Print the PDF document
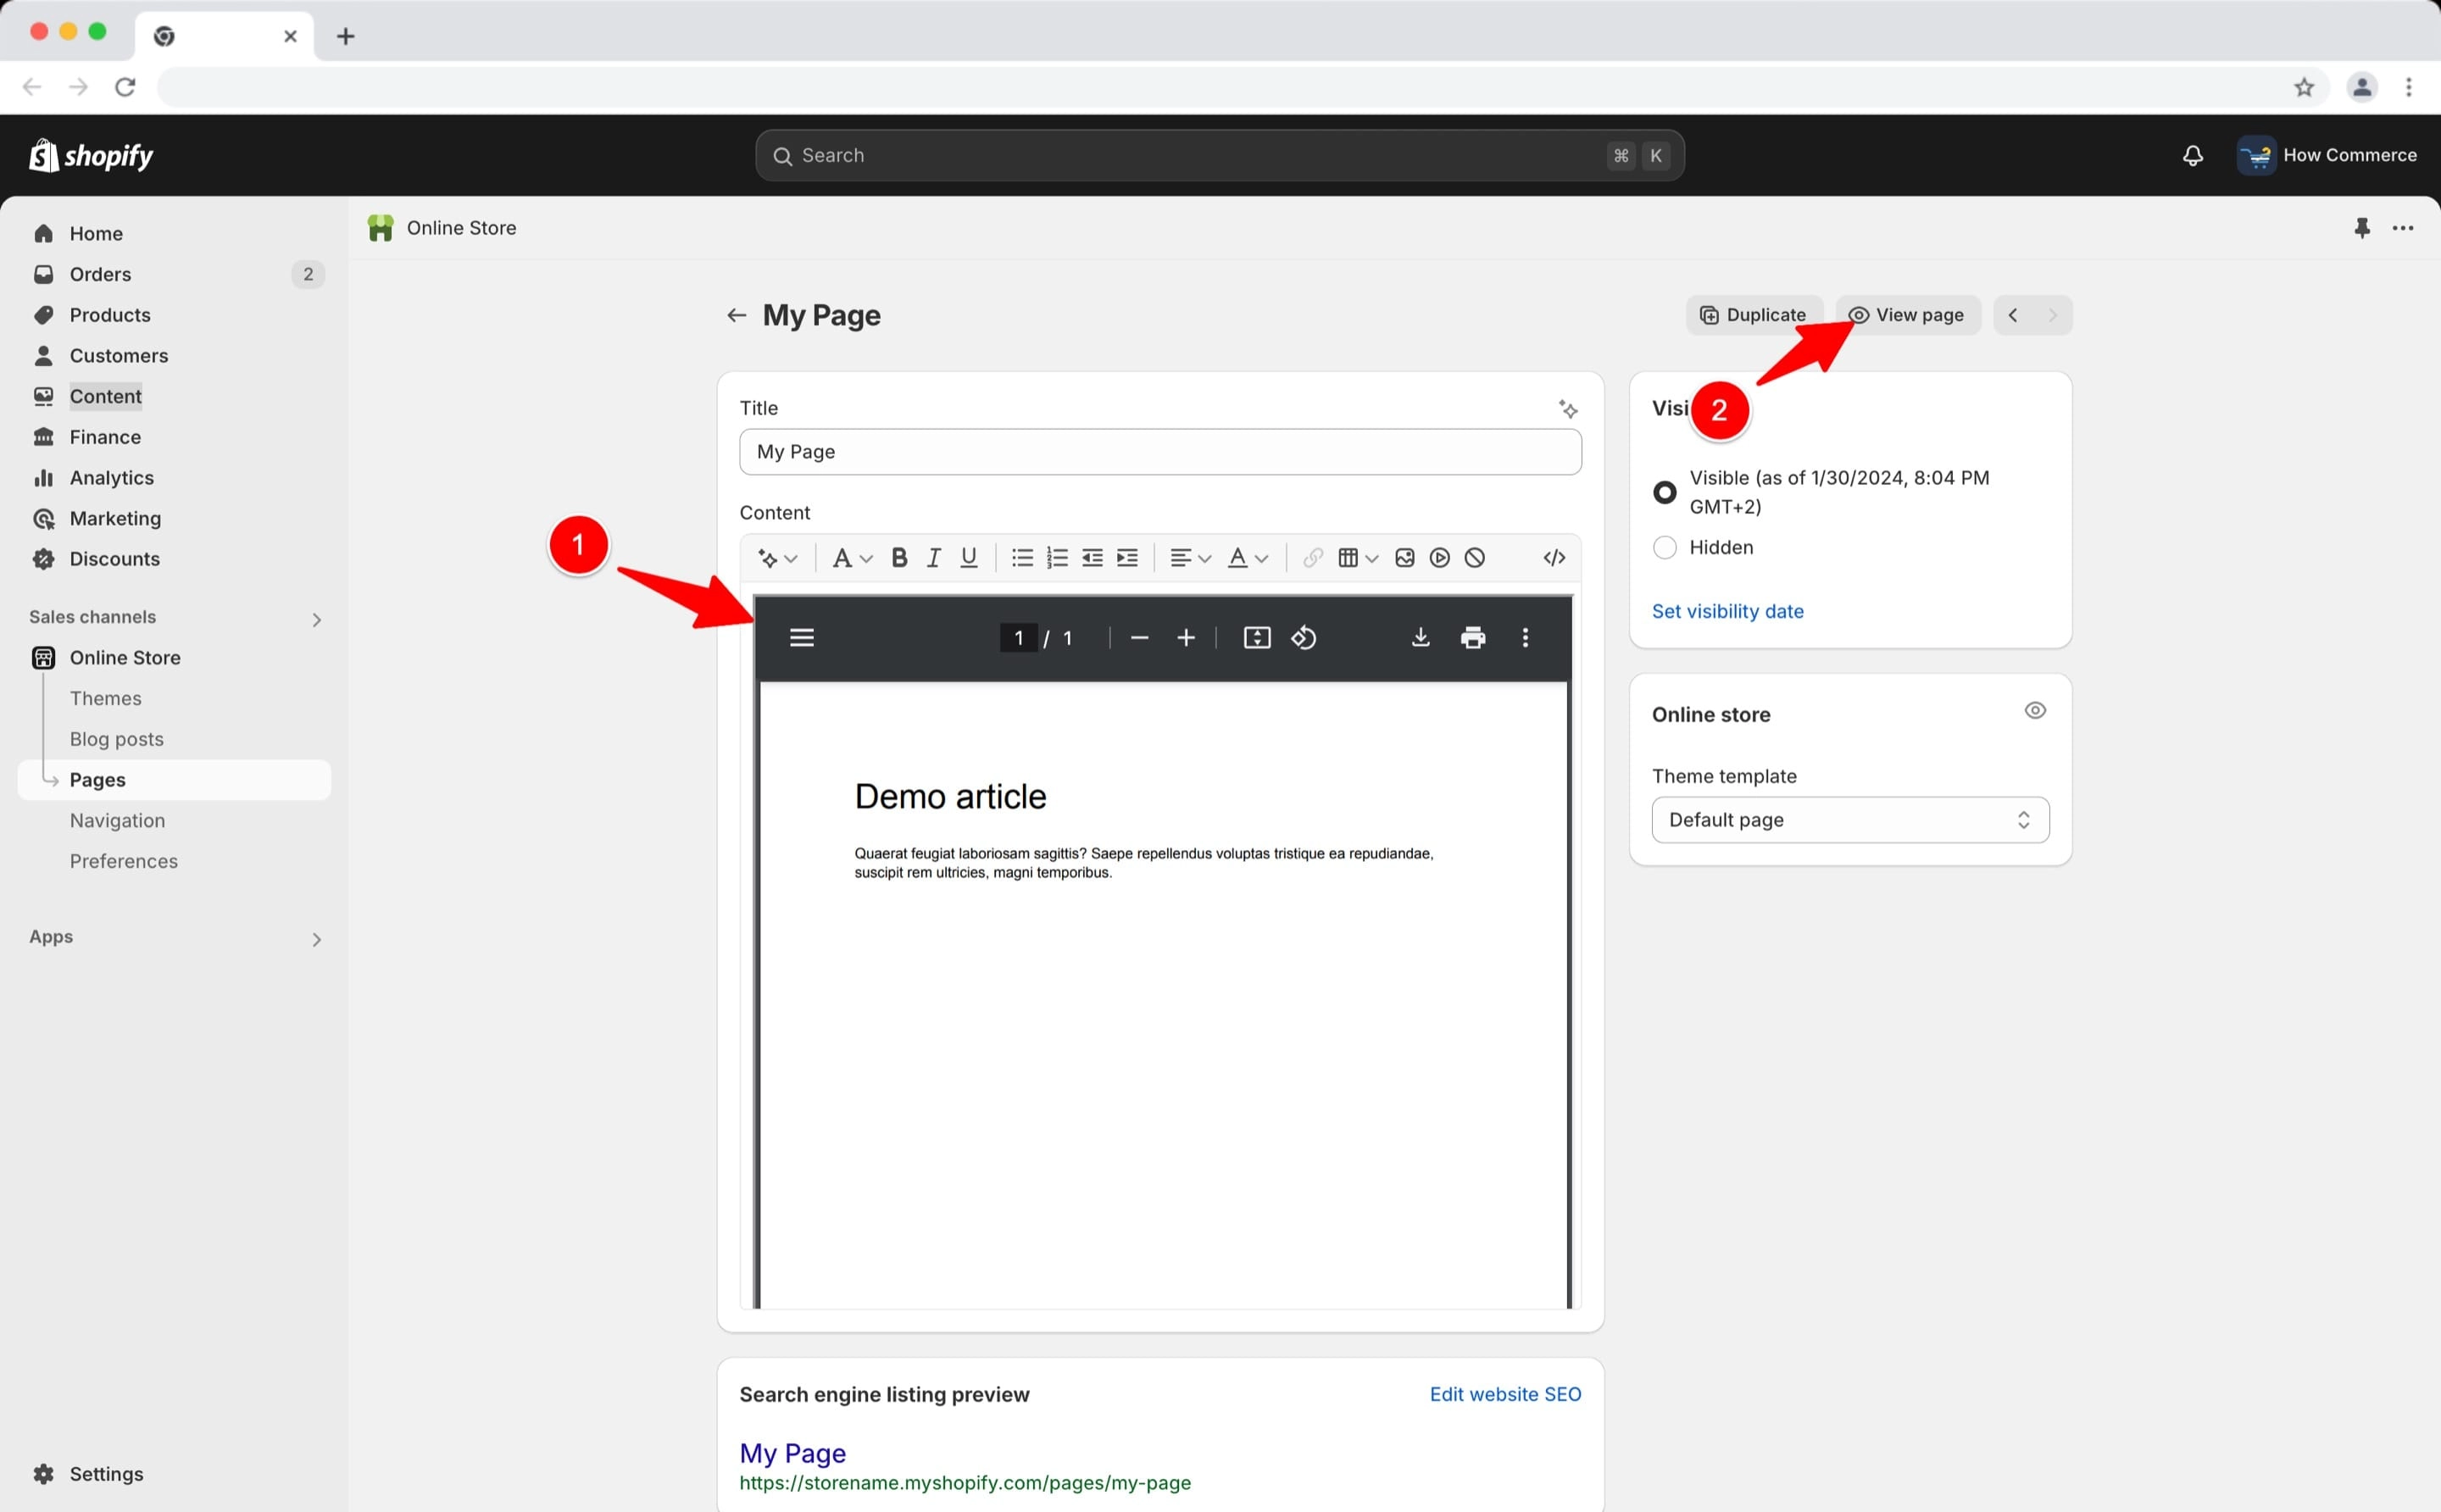Viewport: 2441px width, 1512px height. point(1473,638)
